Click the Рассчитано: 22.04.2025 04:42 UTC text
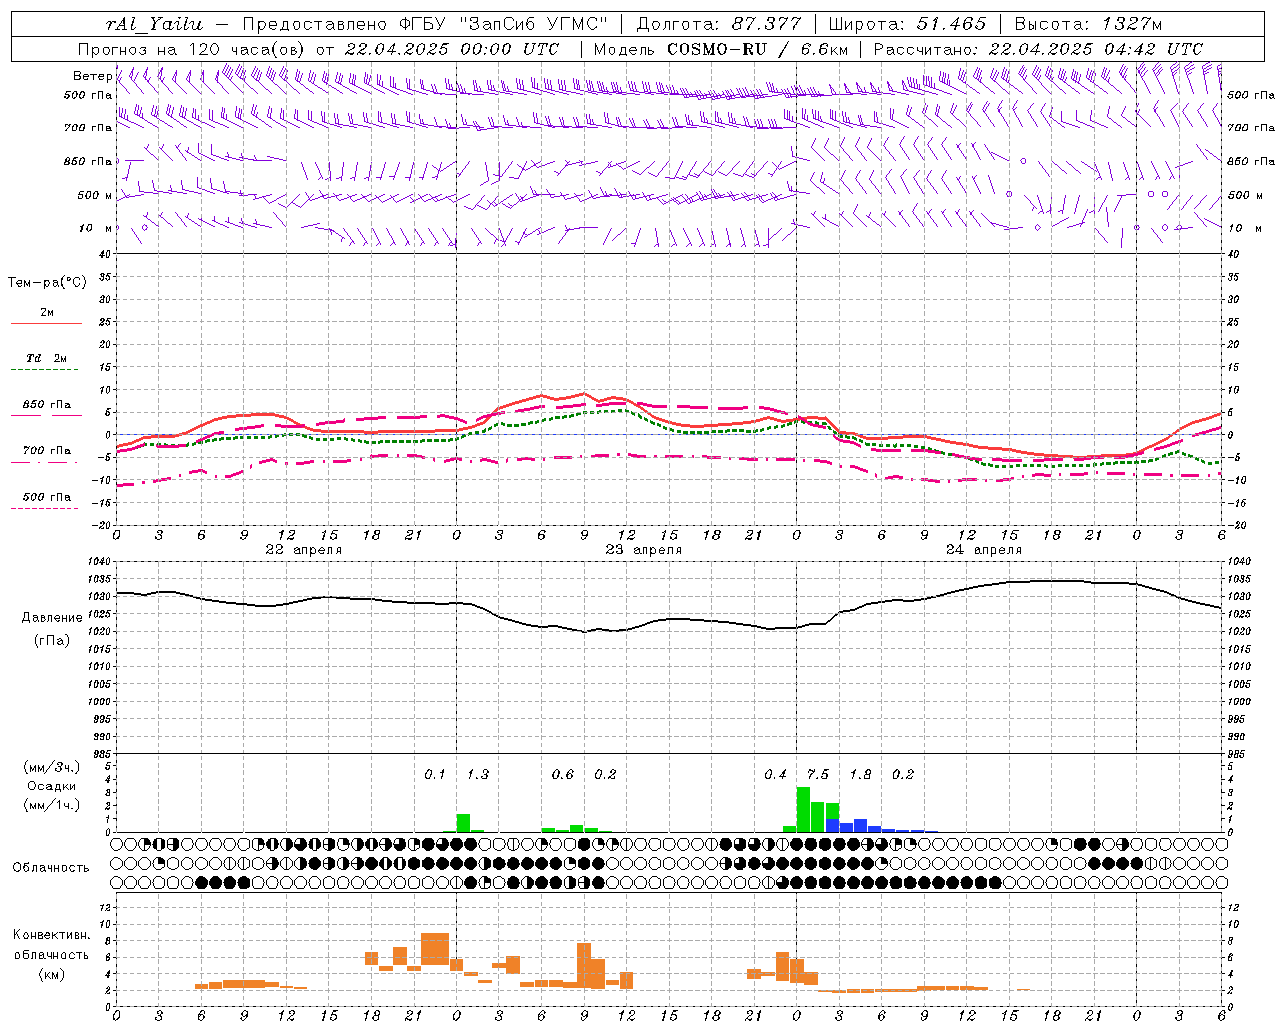The image size is (1280, 1024). pos(1038,49)
